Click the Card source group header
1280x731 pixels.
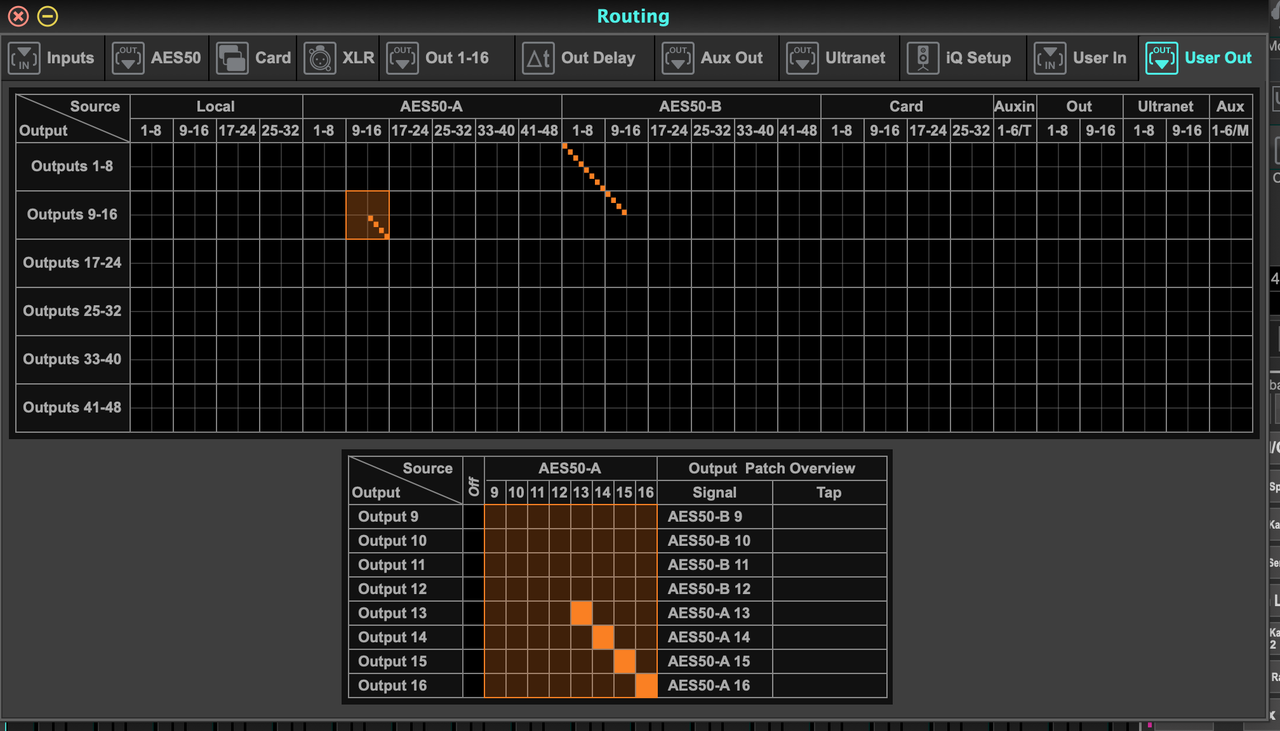pos(907,106)
